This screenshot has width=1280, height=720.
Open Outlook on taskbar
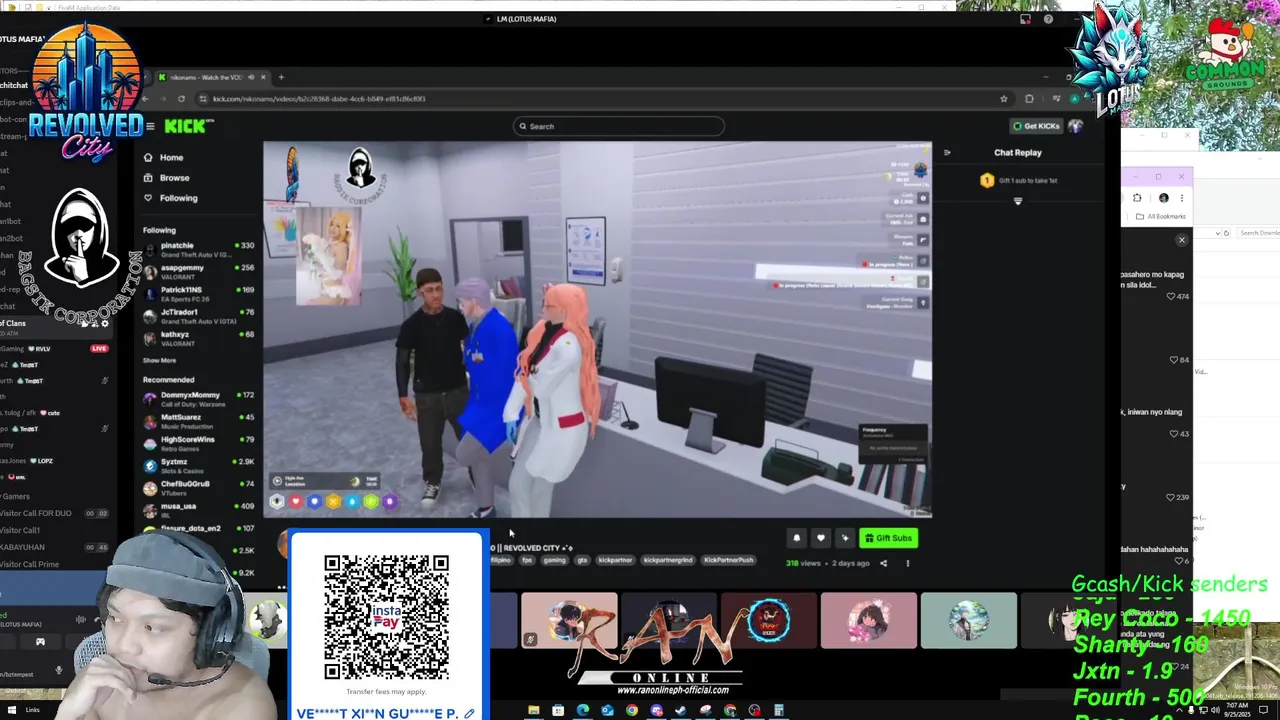click(607, 711)
